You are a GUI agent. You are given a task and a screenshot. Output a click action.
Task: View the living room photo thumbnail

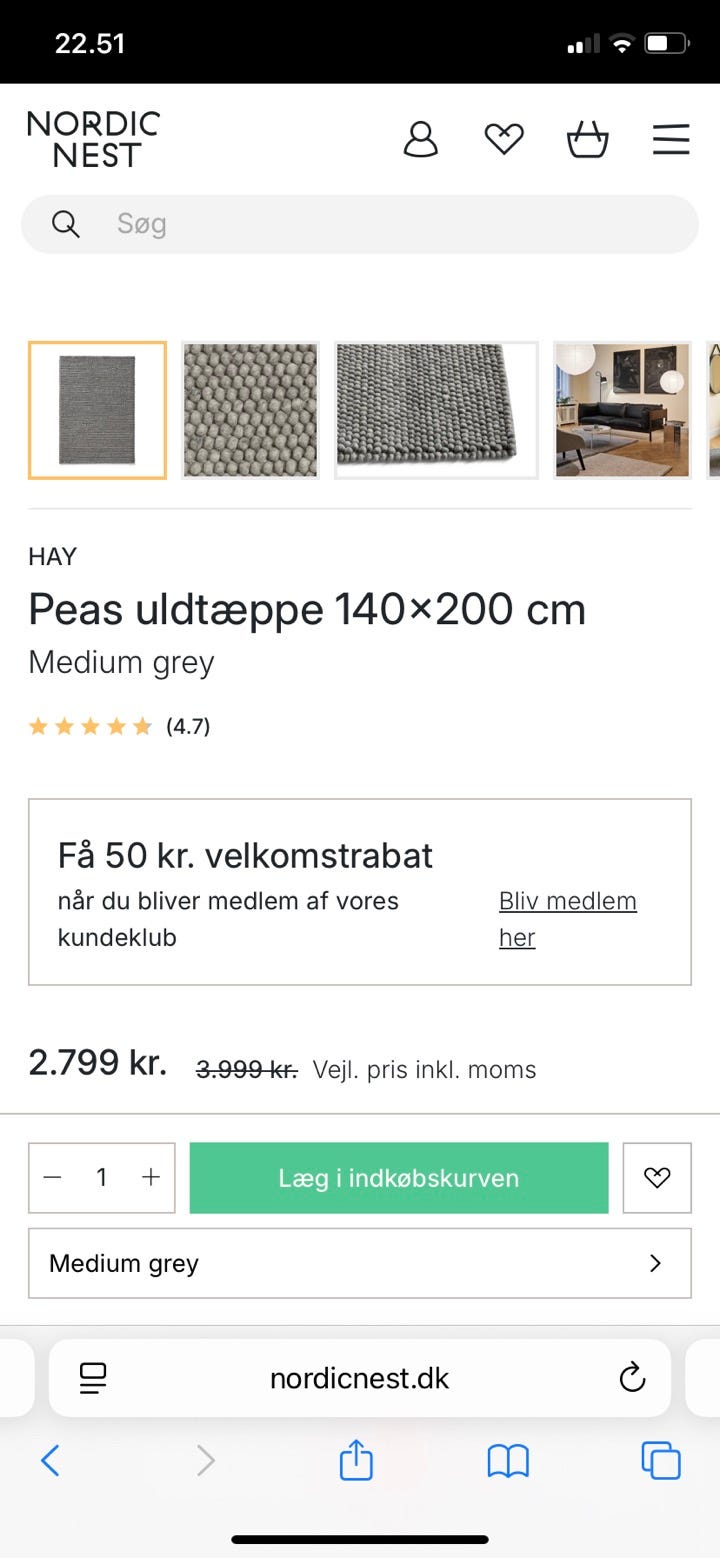point(622,410)
